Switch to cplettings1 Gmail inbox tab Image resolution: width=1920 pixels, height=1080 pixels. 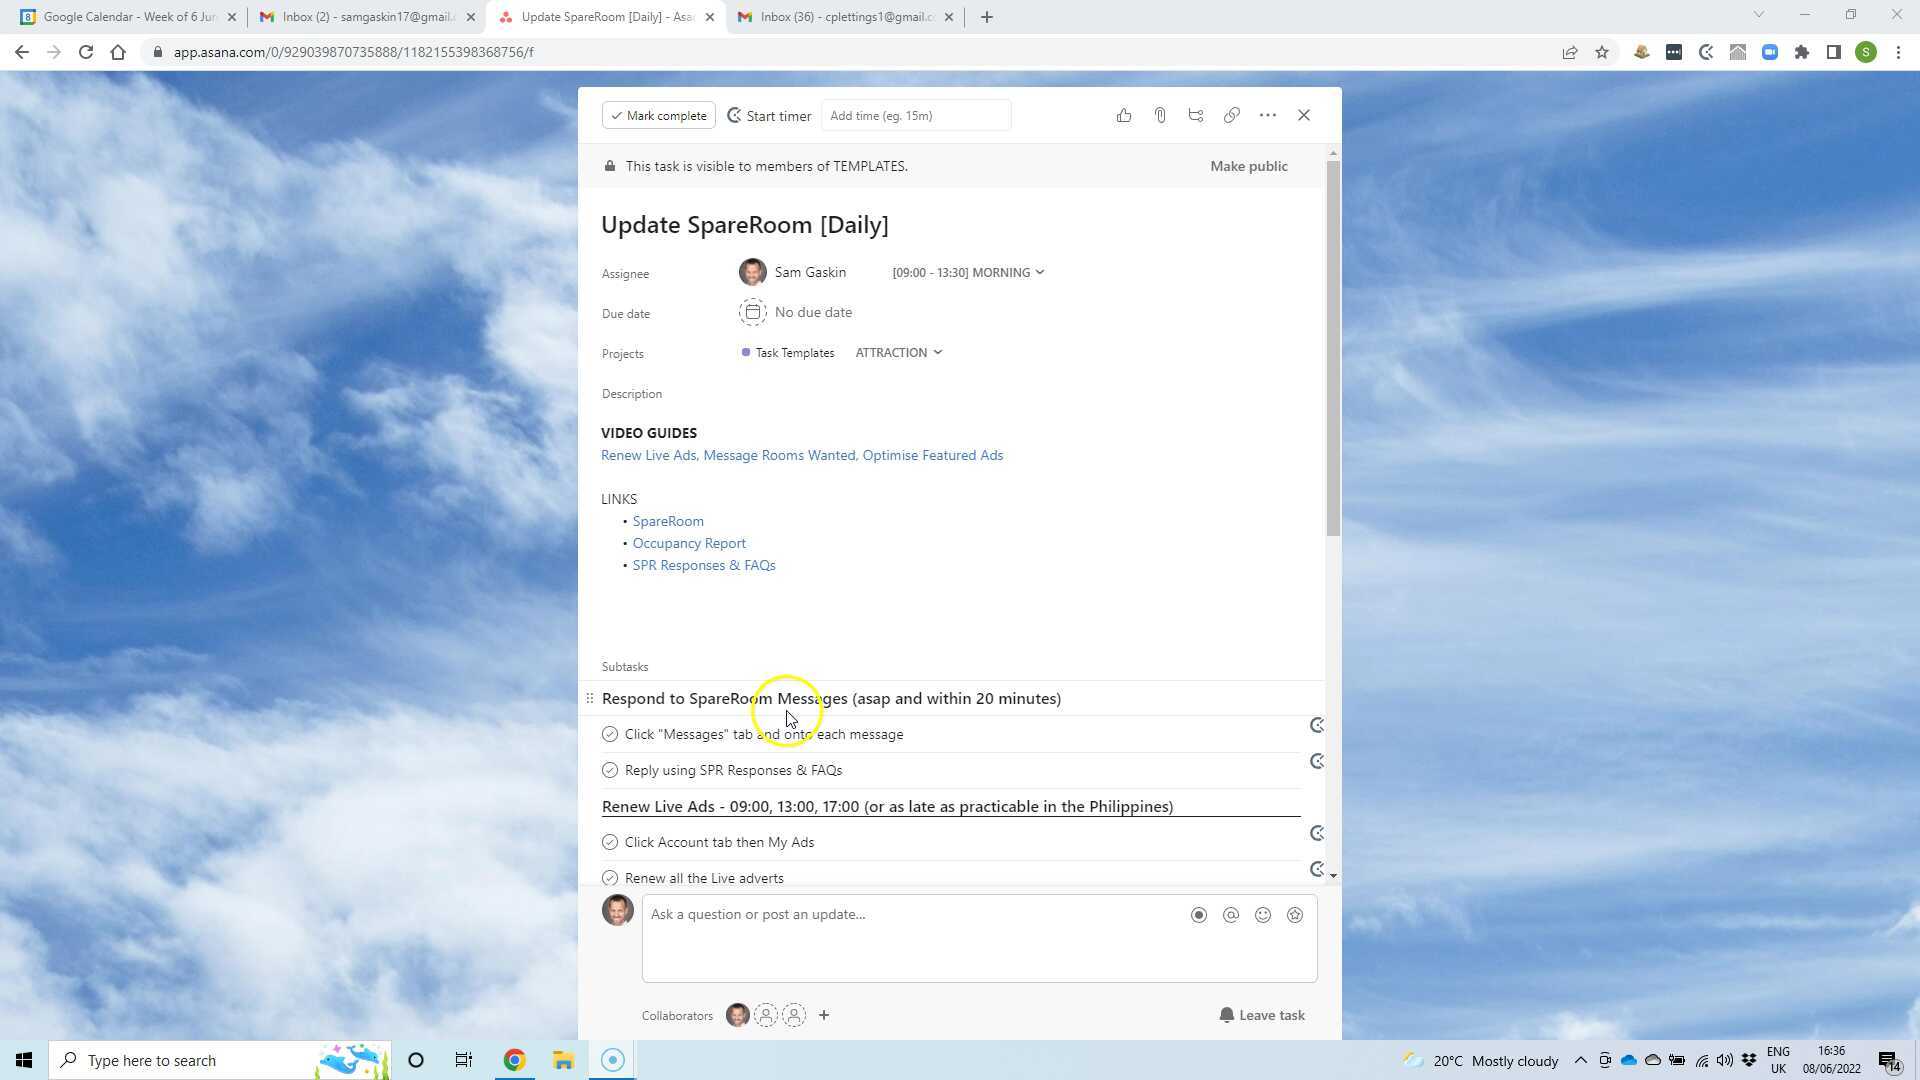click(845, 17)
